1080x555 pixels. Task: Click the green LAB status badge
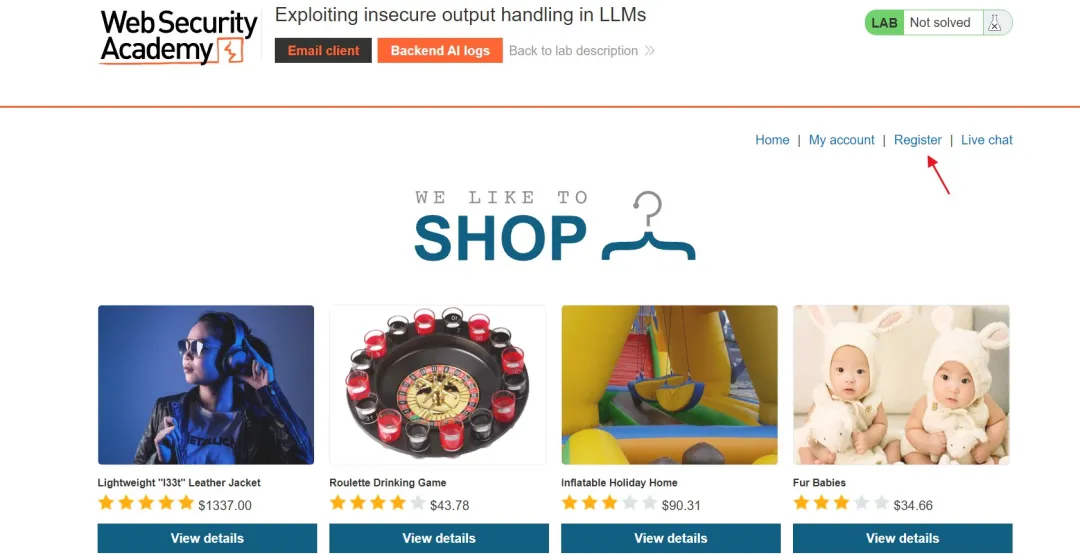(x=884, y=23)
